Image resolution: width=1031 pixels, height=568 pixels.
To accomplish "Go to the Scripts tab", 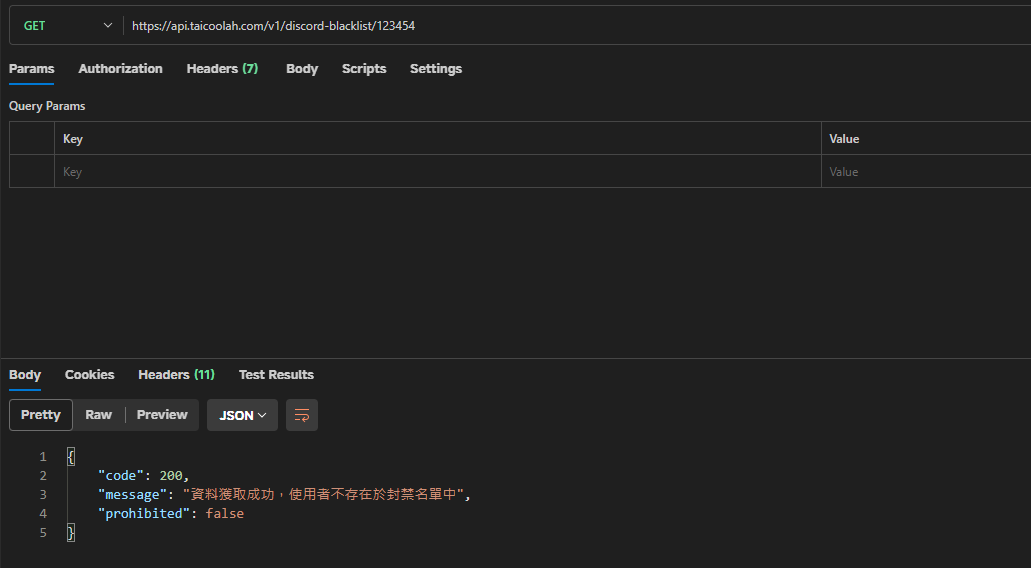I will (x=364, y=69).
